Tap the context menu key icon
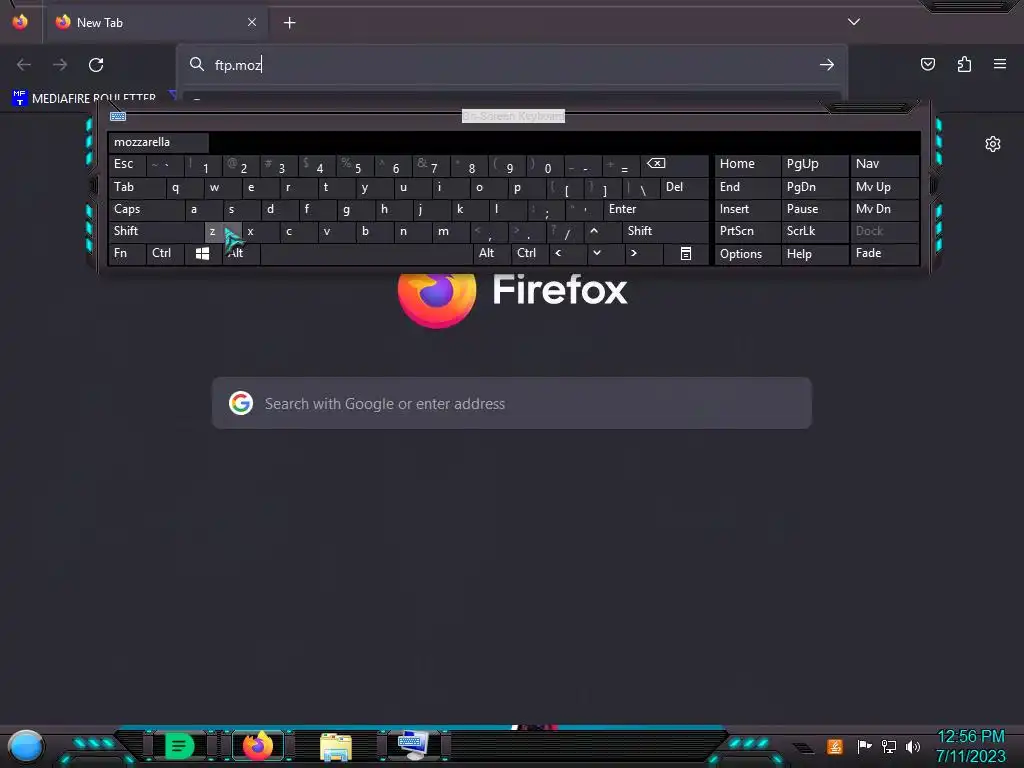1024x768 pixels. point(686,253)
